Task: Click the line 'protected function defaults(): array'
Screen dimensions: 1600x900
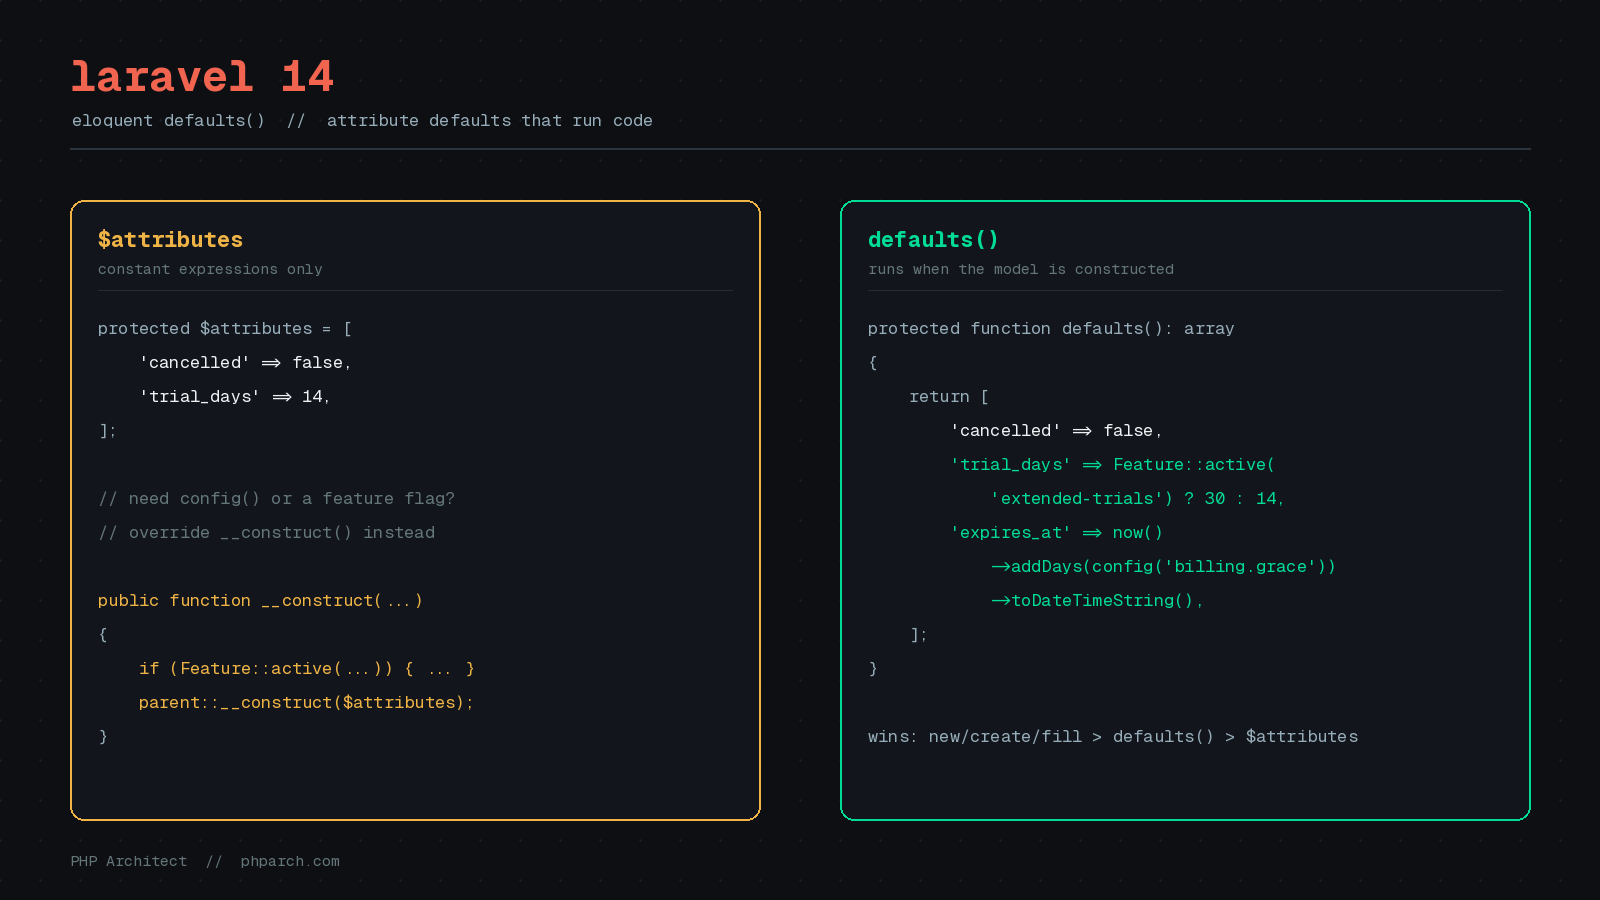Action: tap(1051, 329)
